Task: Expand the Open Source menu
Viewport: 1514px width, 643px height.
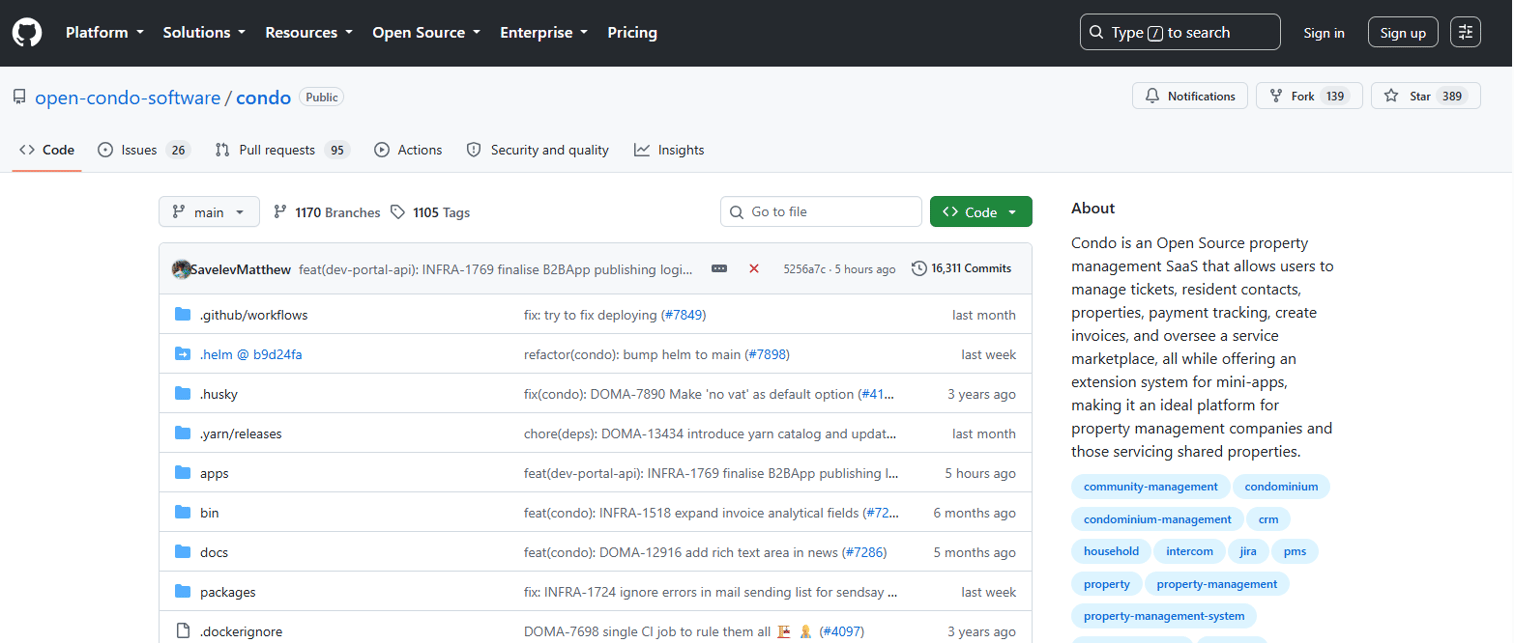Action: (x=427, y=32)
